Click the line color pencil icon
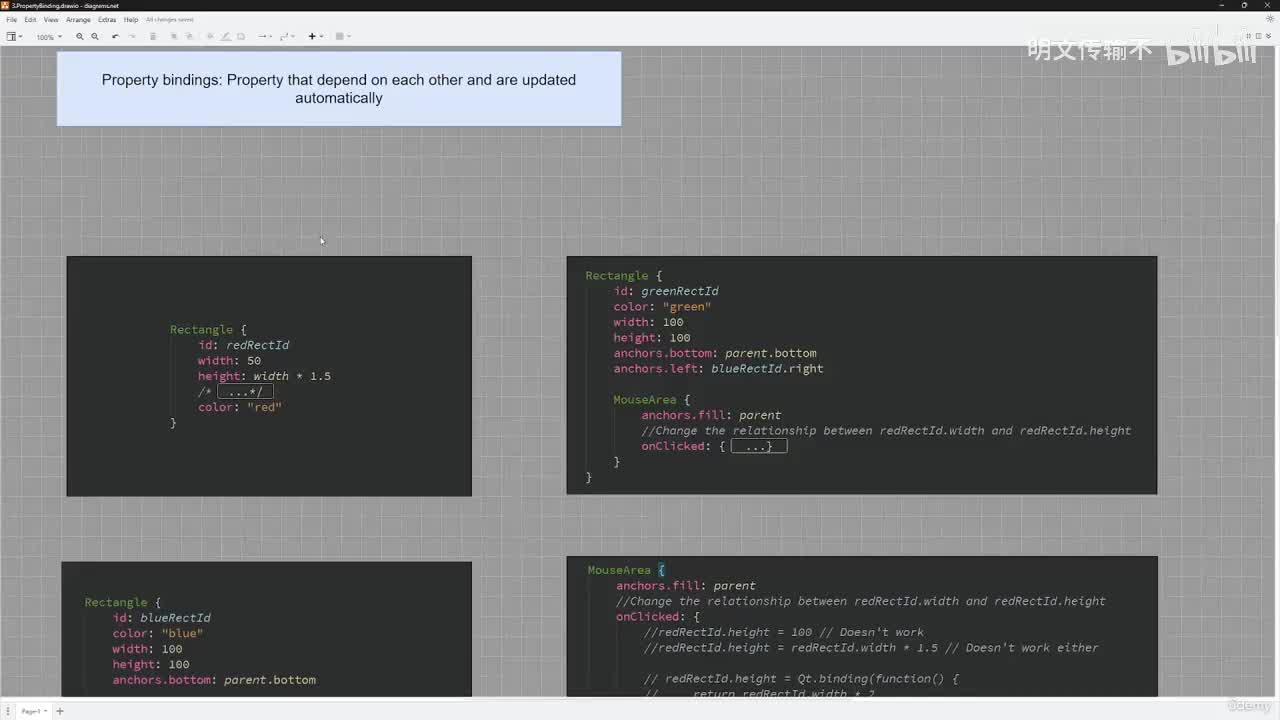This screenshot has height=720, width=1280. pos(225,37)
